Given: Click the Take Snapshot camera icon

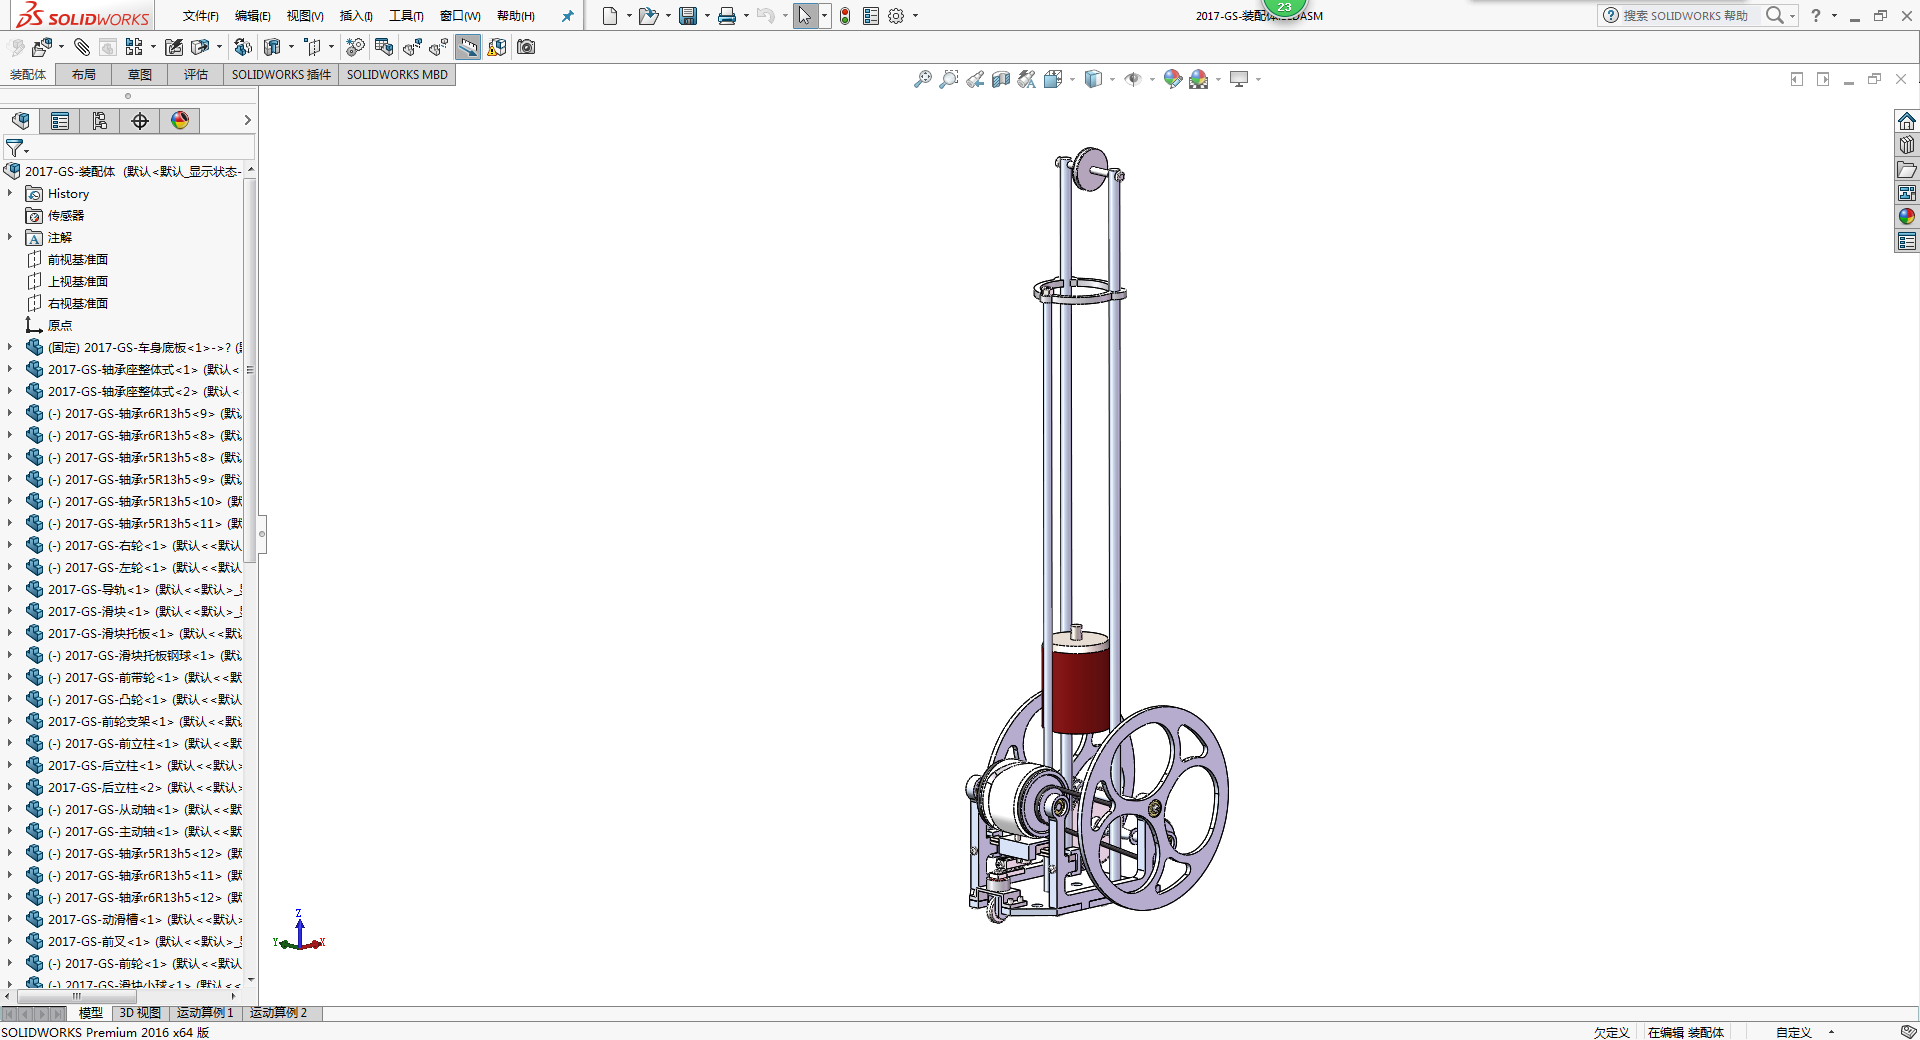Looking at the screenshot, I should (526, 47).
